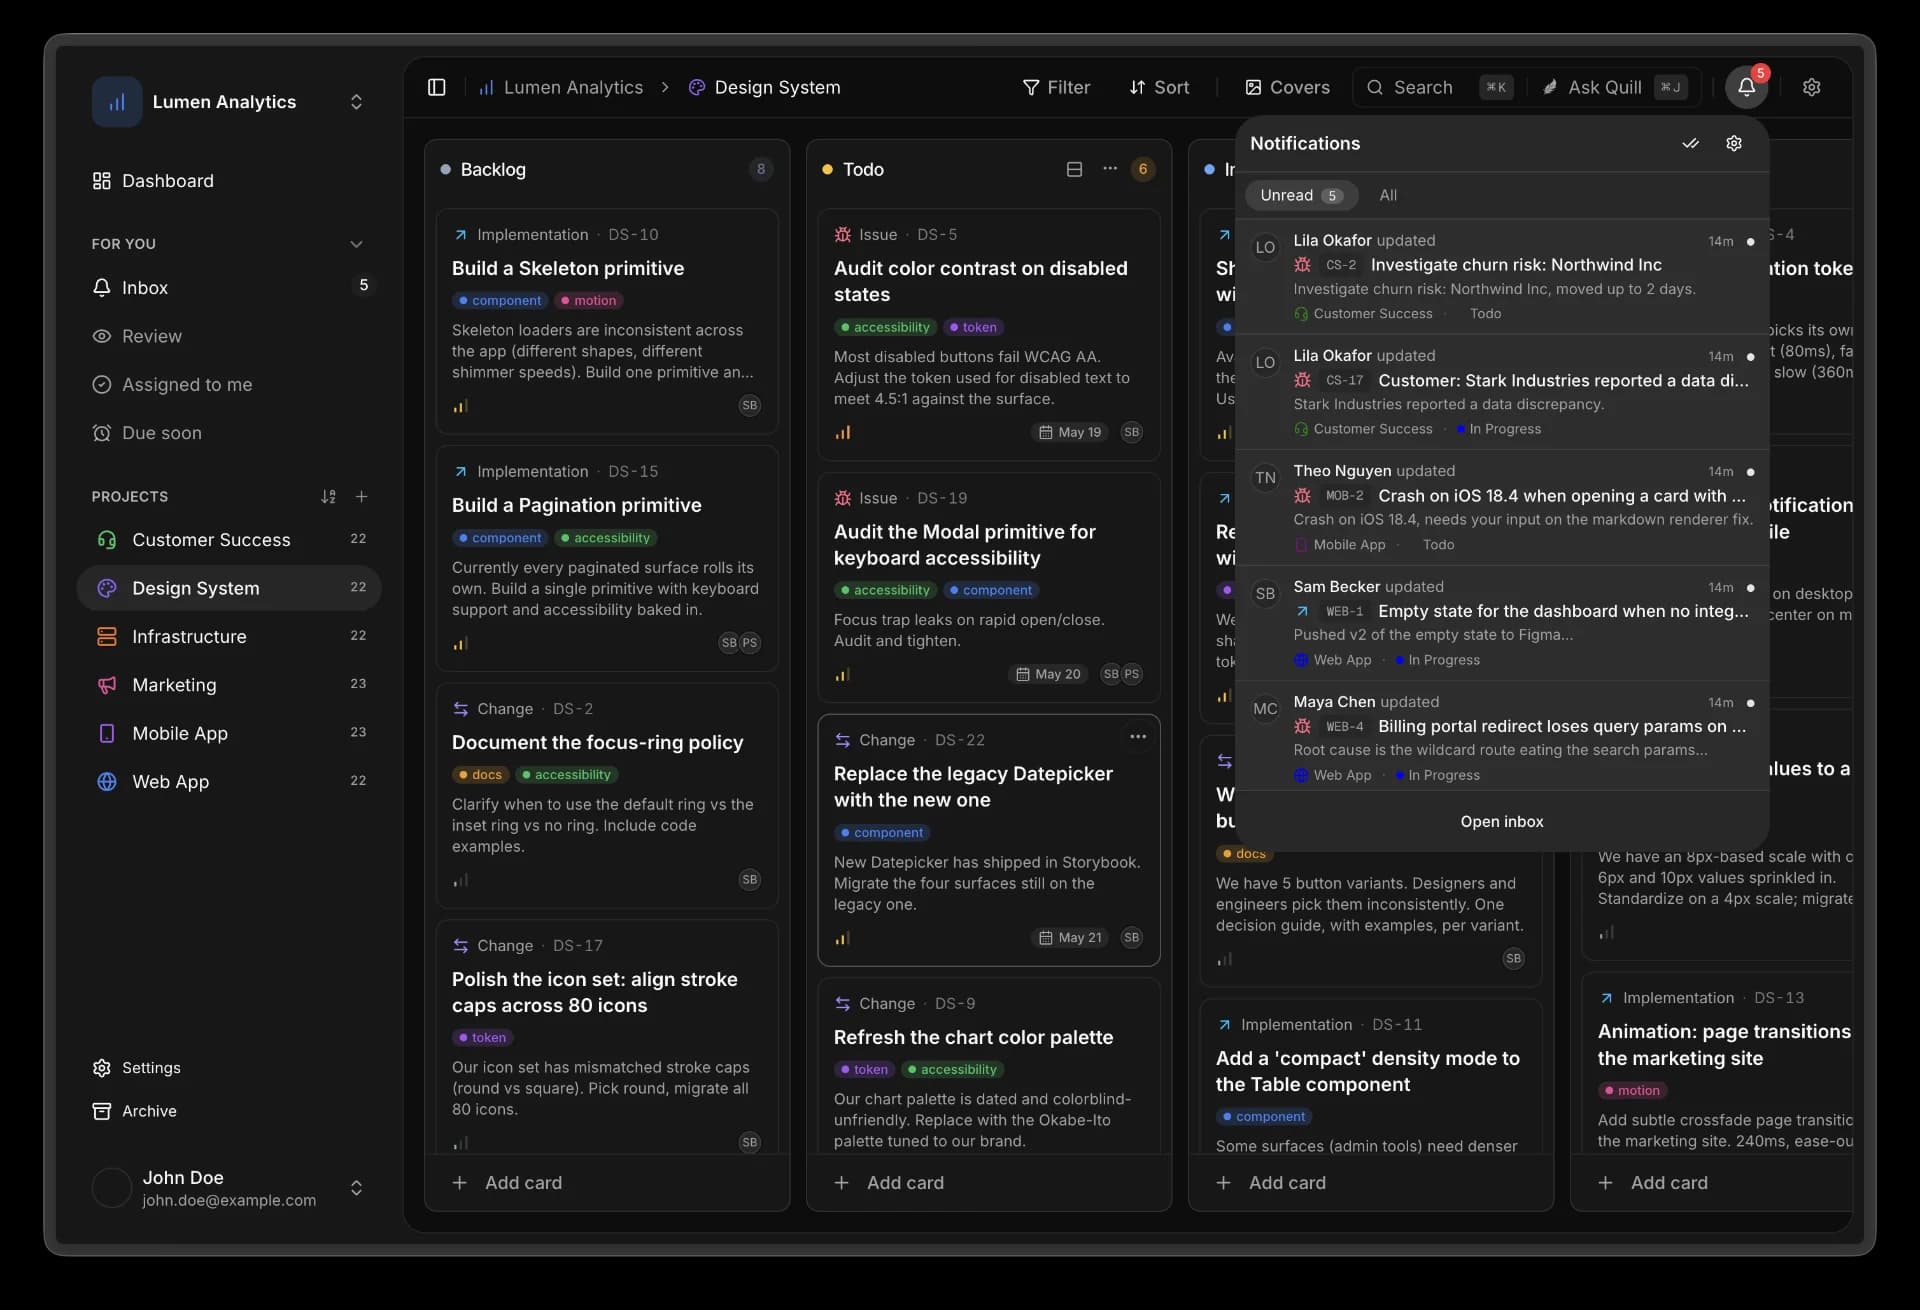The width and height of the screenshot is (1920, 1310).
Task: Click the Lumen Analytics workspace logo
Action: pyautogui.click(x=117, y=102)
